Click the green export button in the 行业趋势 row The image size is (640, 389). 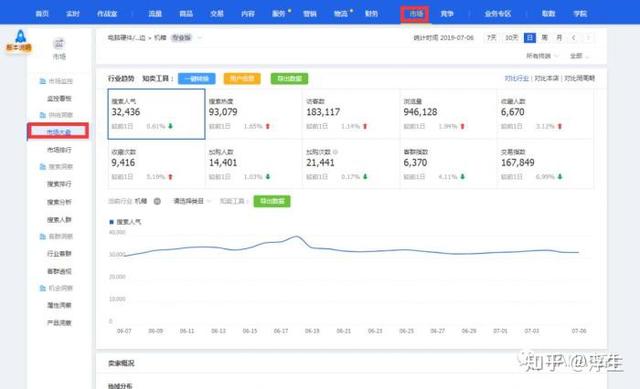[289, 78]
